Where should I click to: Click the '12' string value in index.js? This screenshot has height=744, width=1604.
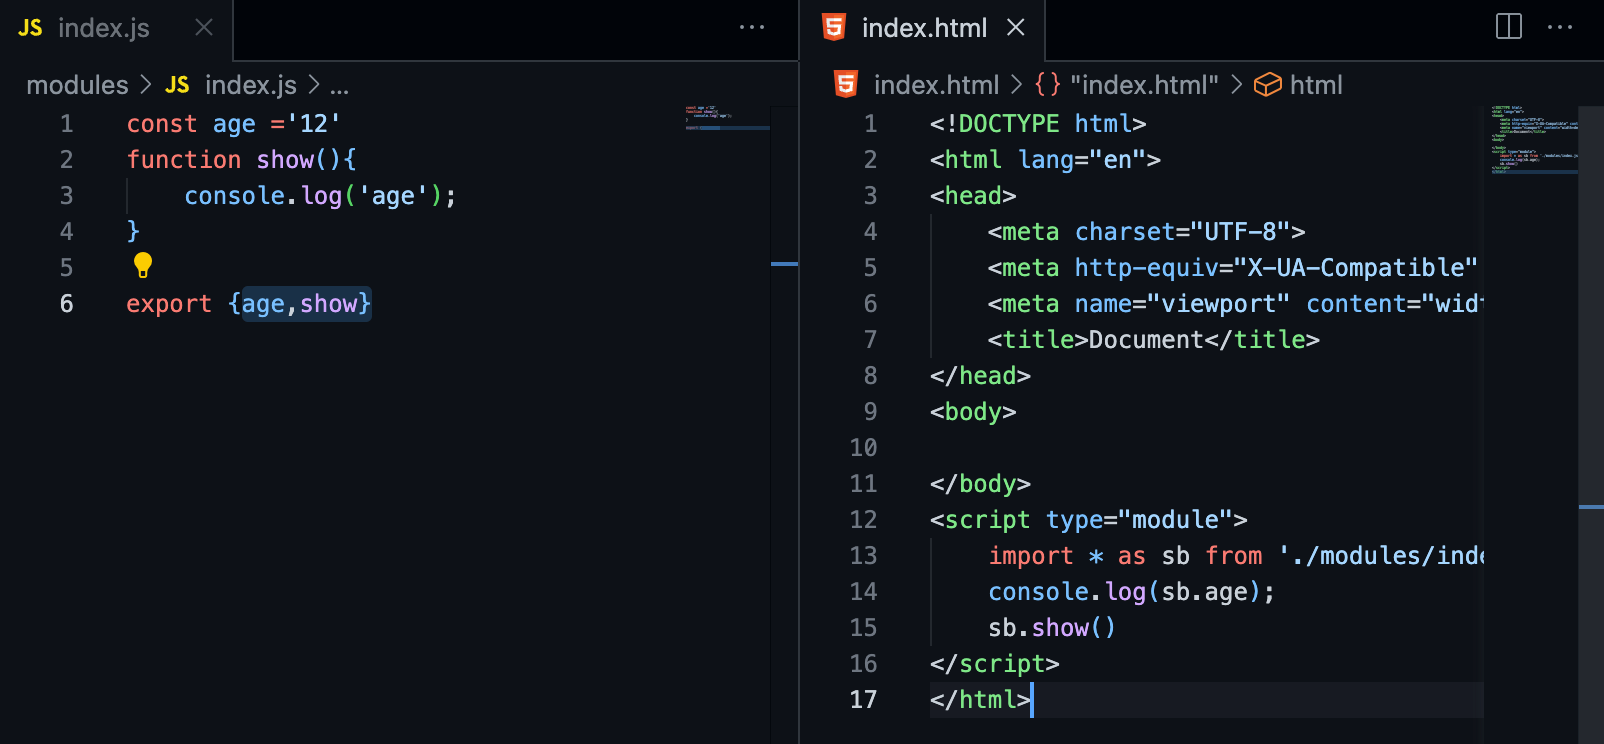click(314, 123)
